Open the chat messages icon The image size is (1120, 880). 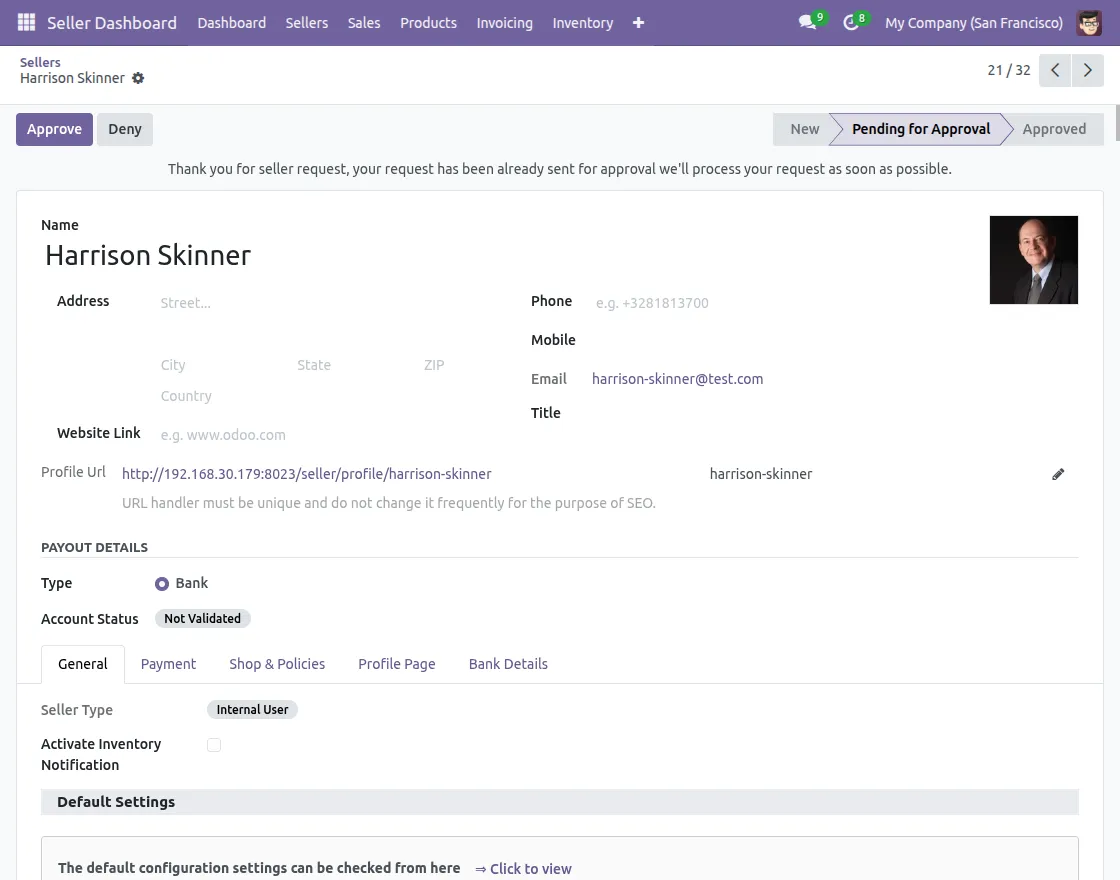coord(807,22)
